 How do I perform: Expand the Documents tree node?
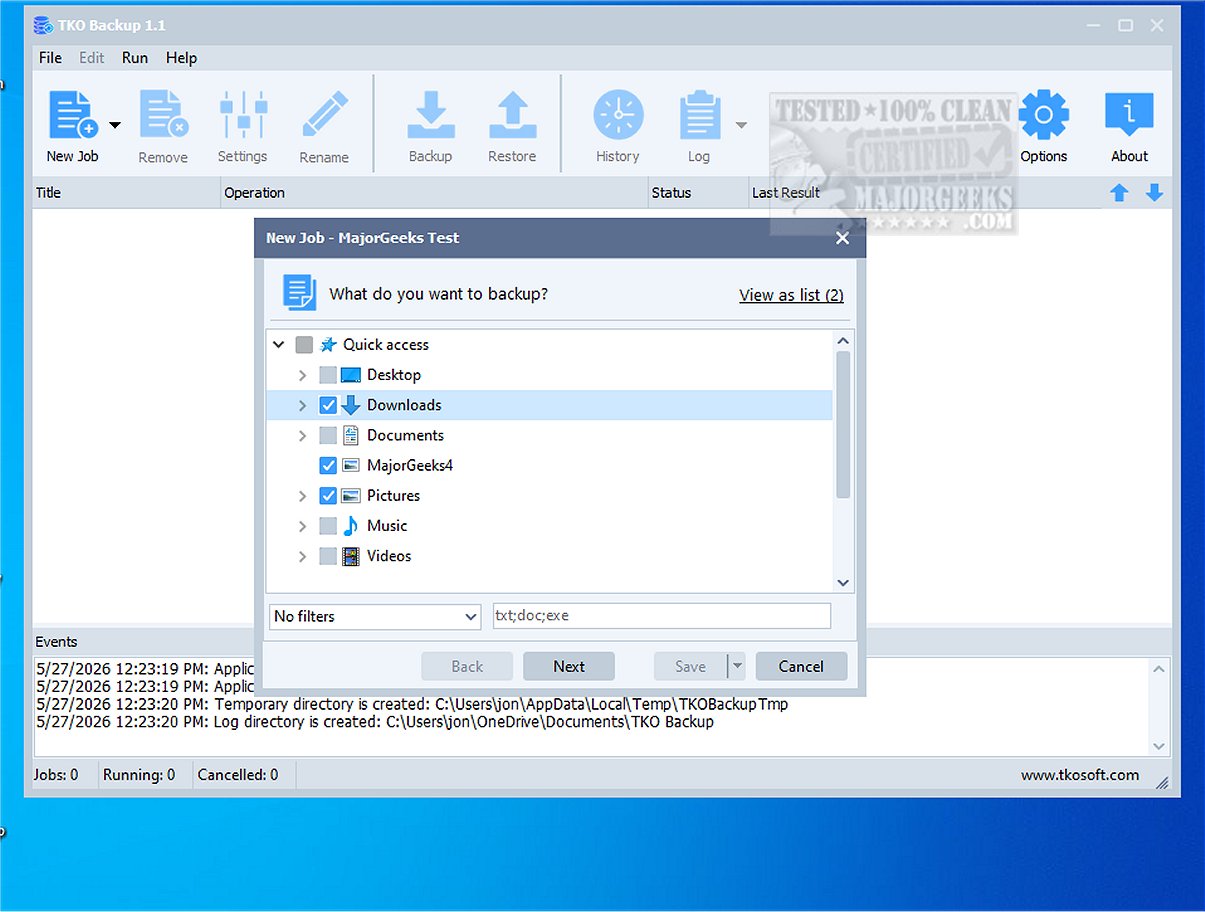[303, 436]
